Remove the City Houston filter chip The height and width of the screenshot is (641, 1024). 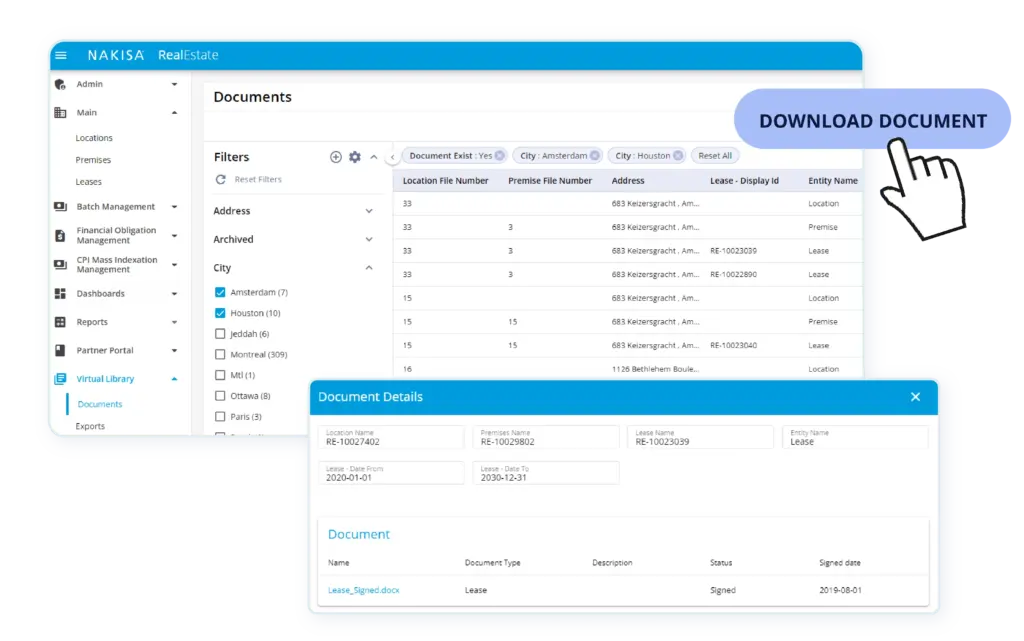click(678, 156)
